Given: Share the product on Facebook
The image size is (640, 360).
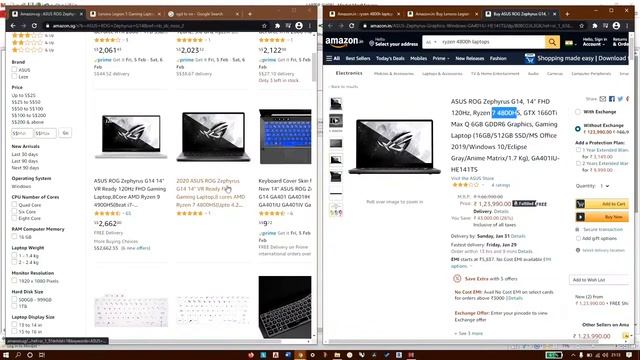Looking at the screenshot, I should pos(611,99).
